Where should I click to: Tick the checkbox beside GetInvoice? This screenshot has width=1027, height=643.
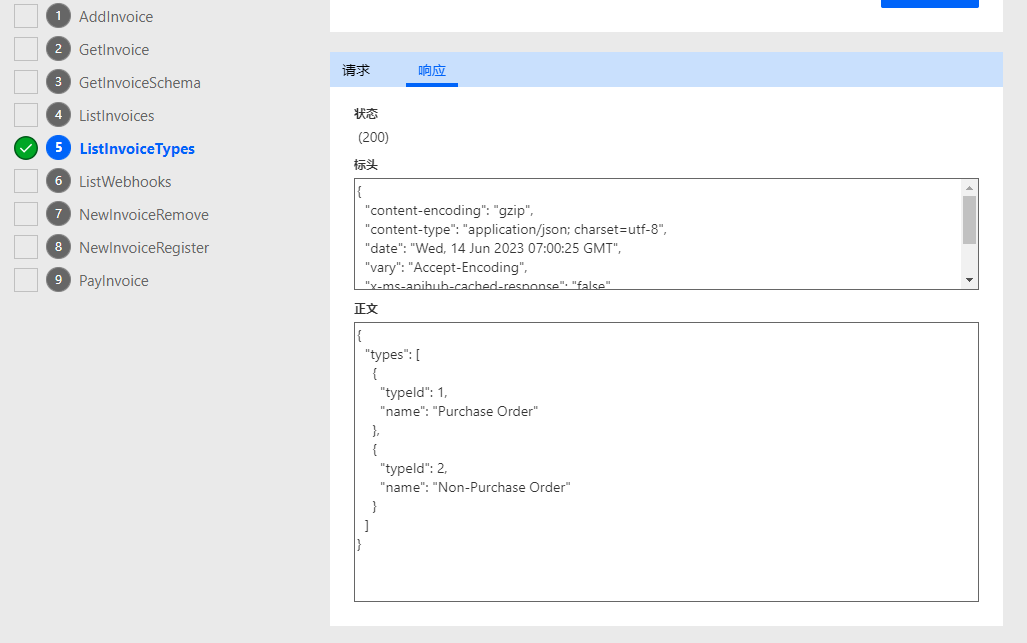26,49
